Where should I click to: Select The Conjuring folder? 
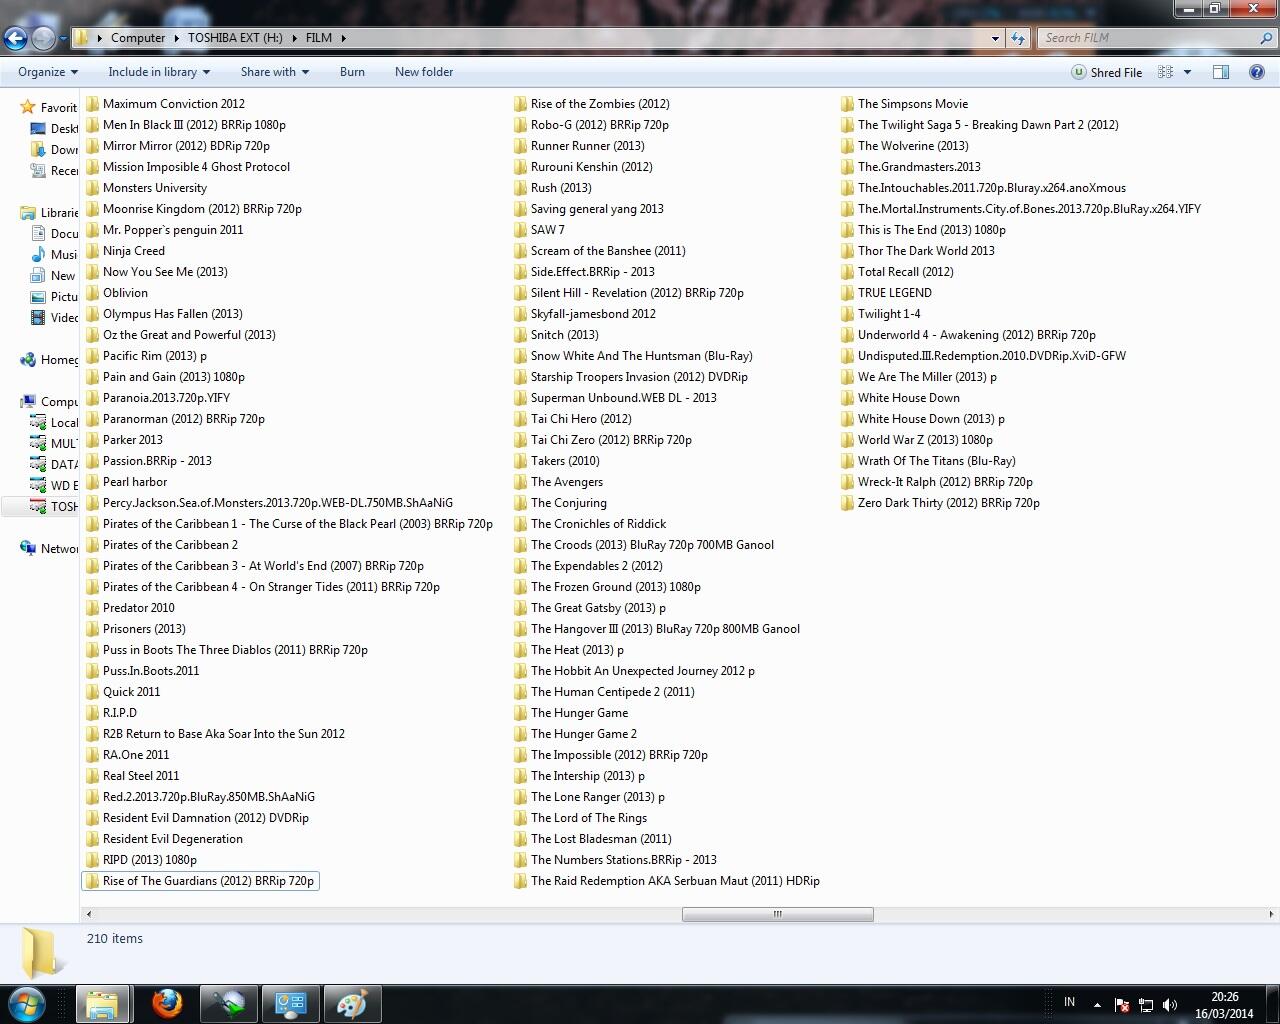[x=560, y=503]
